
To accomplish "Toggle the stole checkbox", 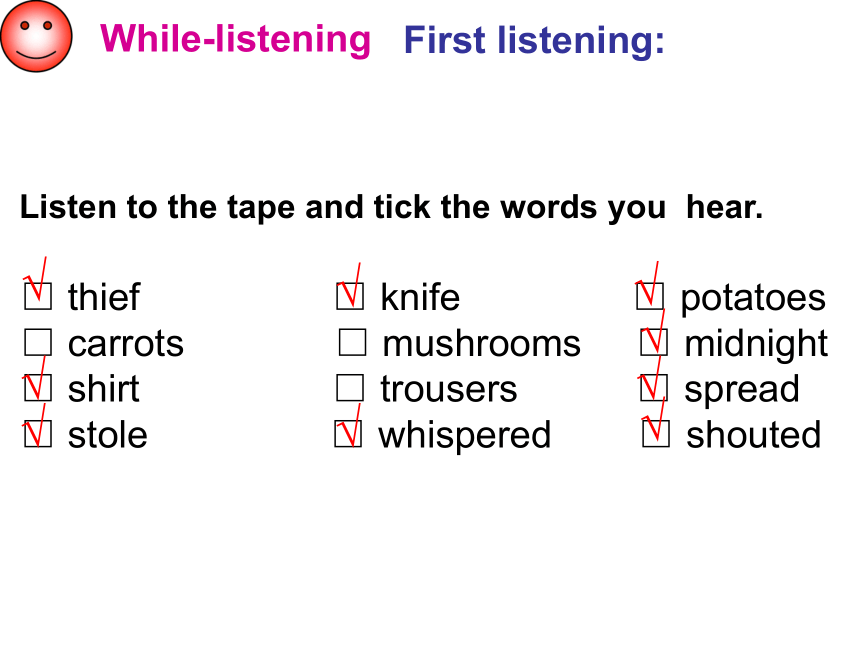I will click(x=38, y=434).
